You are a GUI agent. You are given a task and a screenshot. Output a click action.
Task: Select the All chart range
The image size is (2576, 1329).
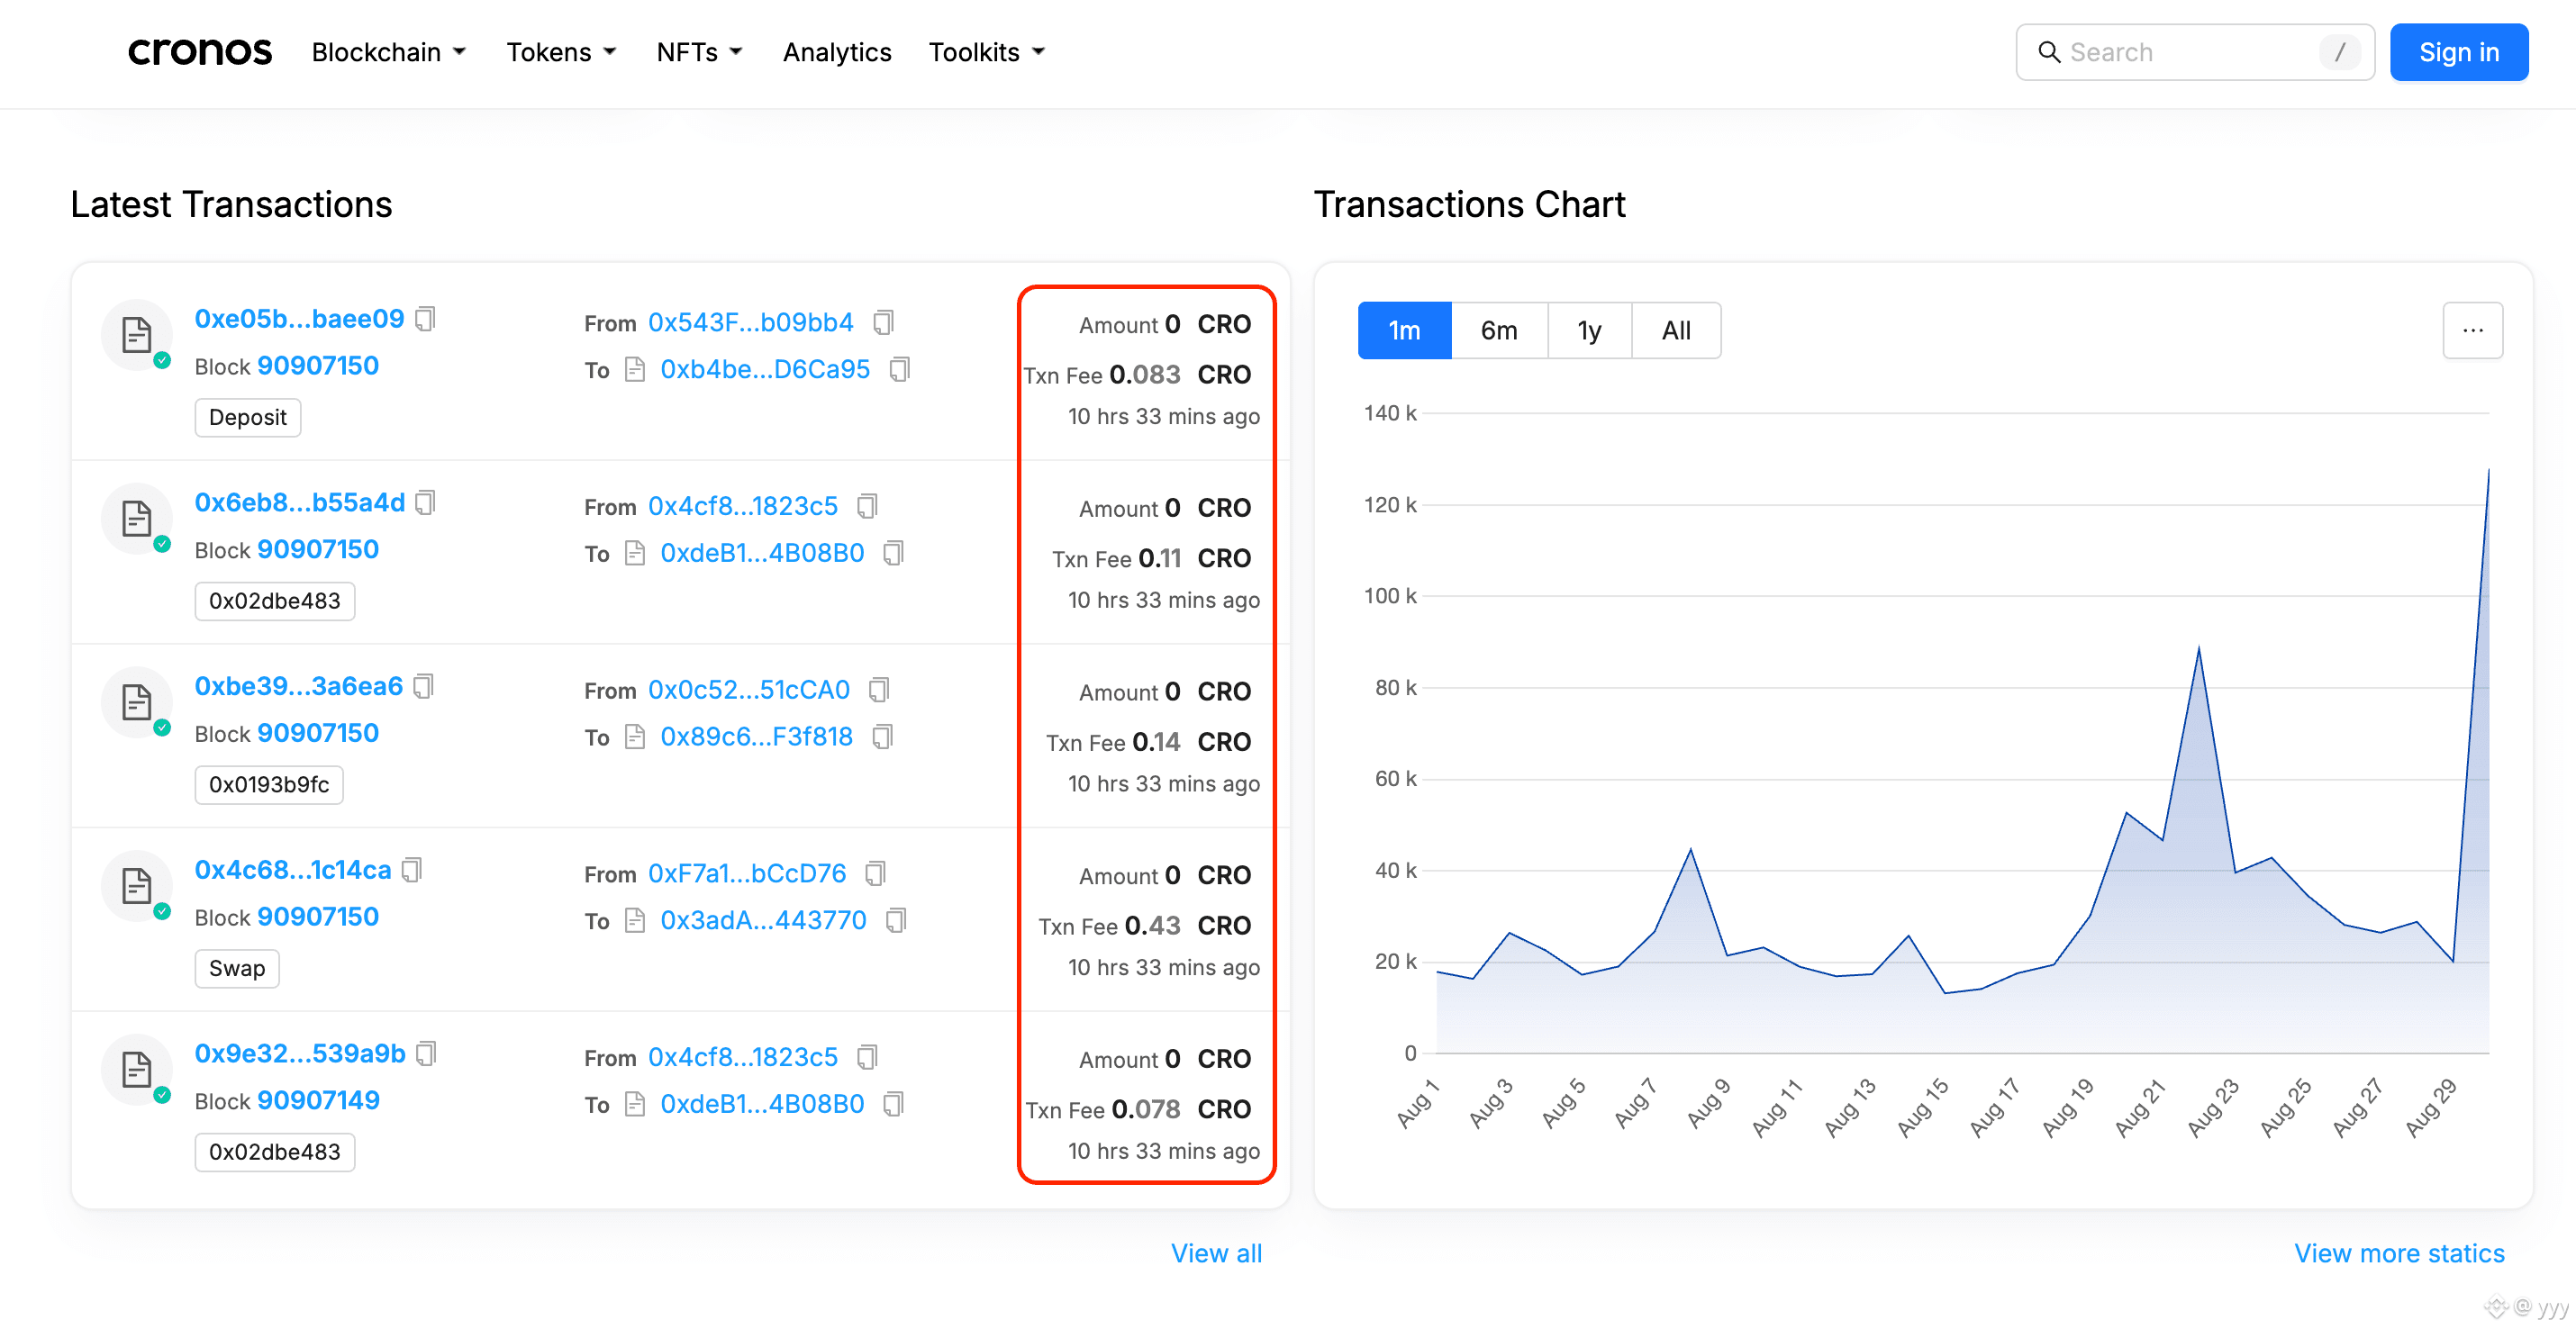[x=1676, y=330]
